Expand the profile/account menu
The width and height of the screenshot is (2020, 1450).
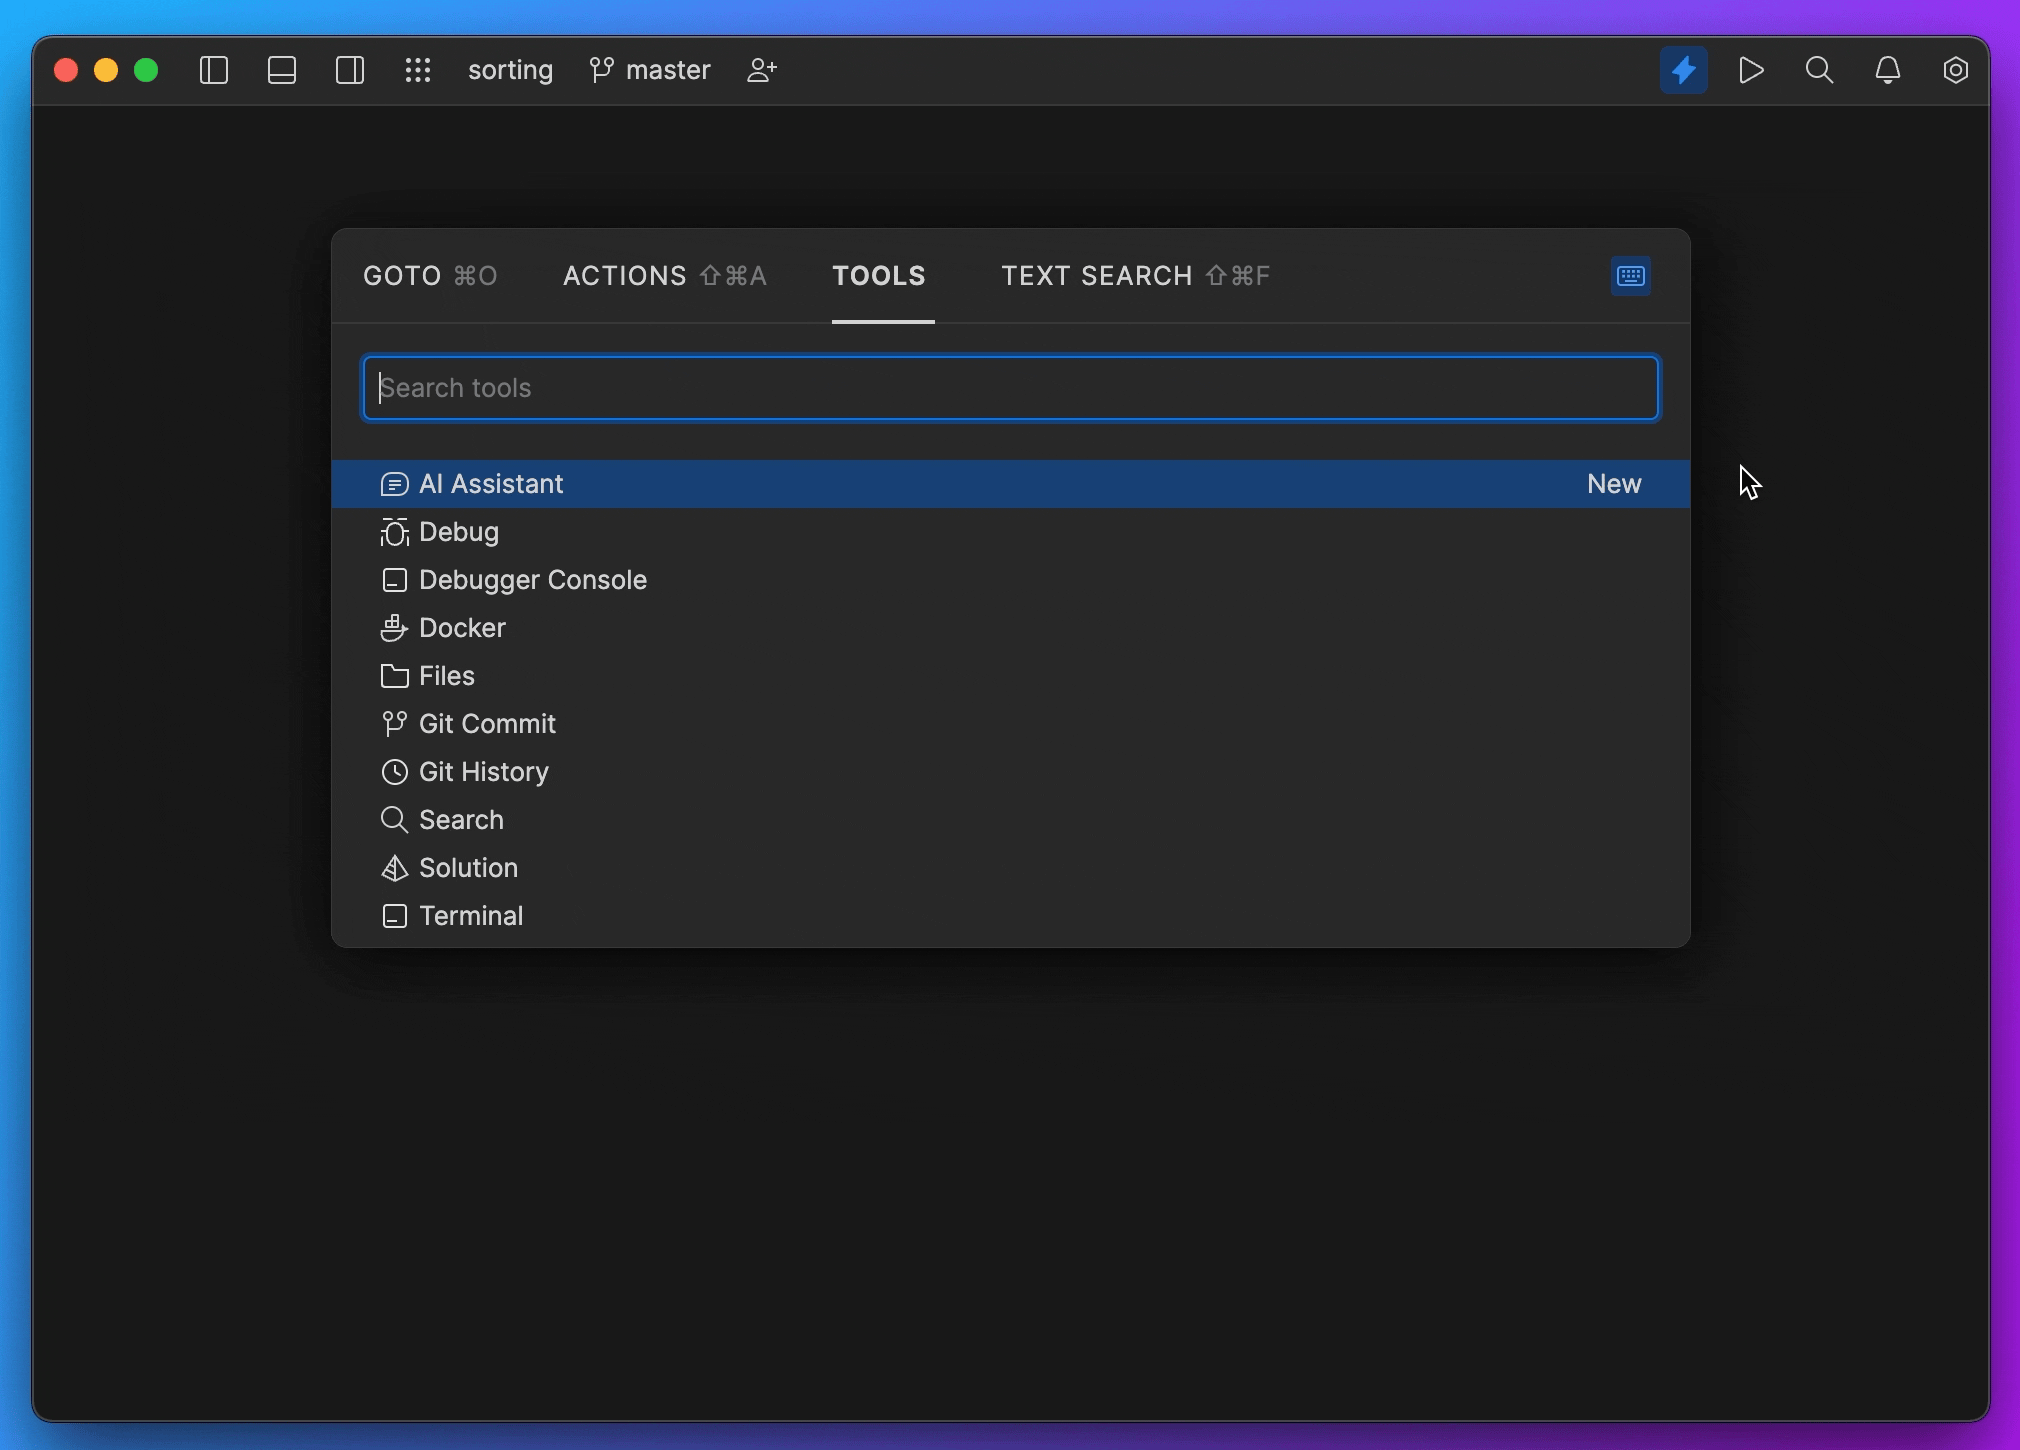click(762, 69)
